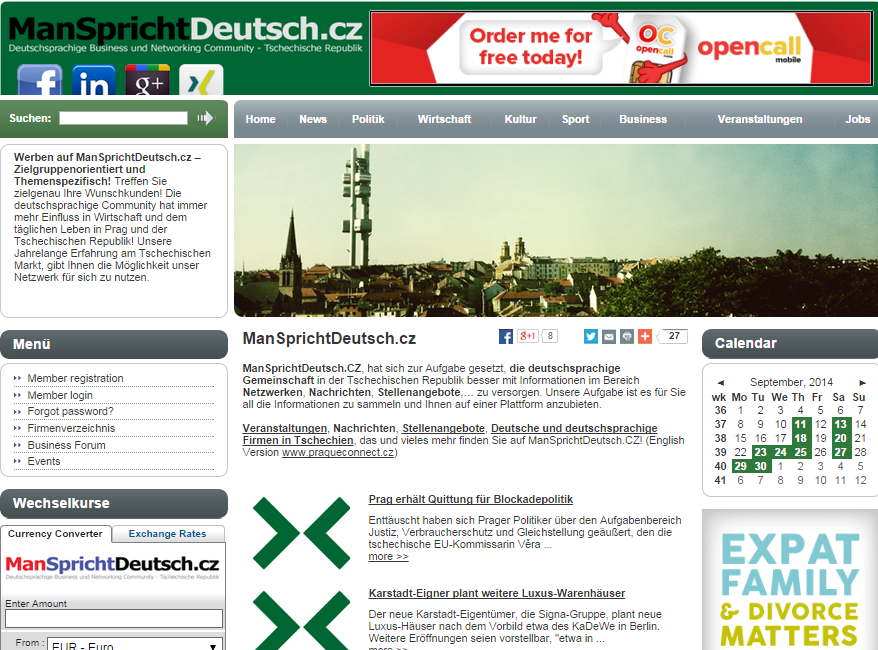This screenshot has height=650, width=878.
Task: Open the Veranstaltungen navigation item
Action: [759, 119]
